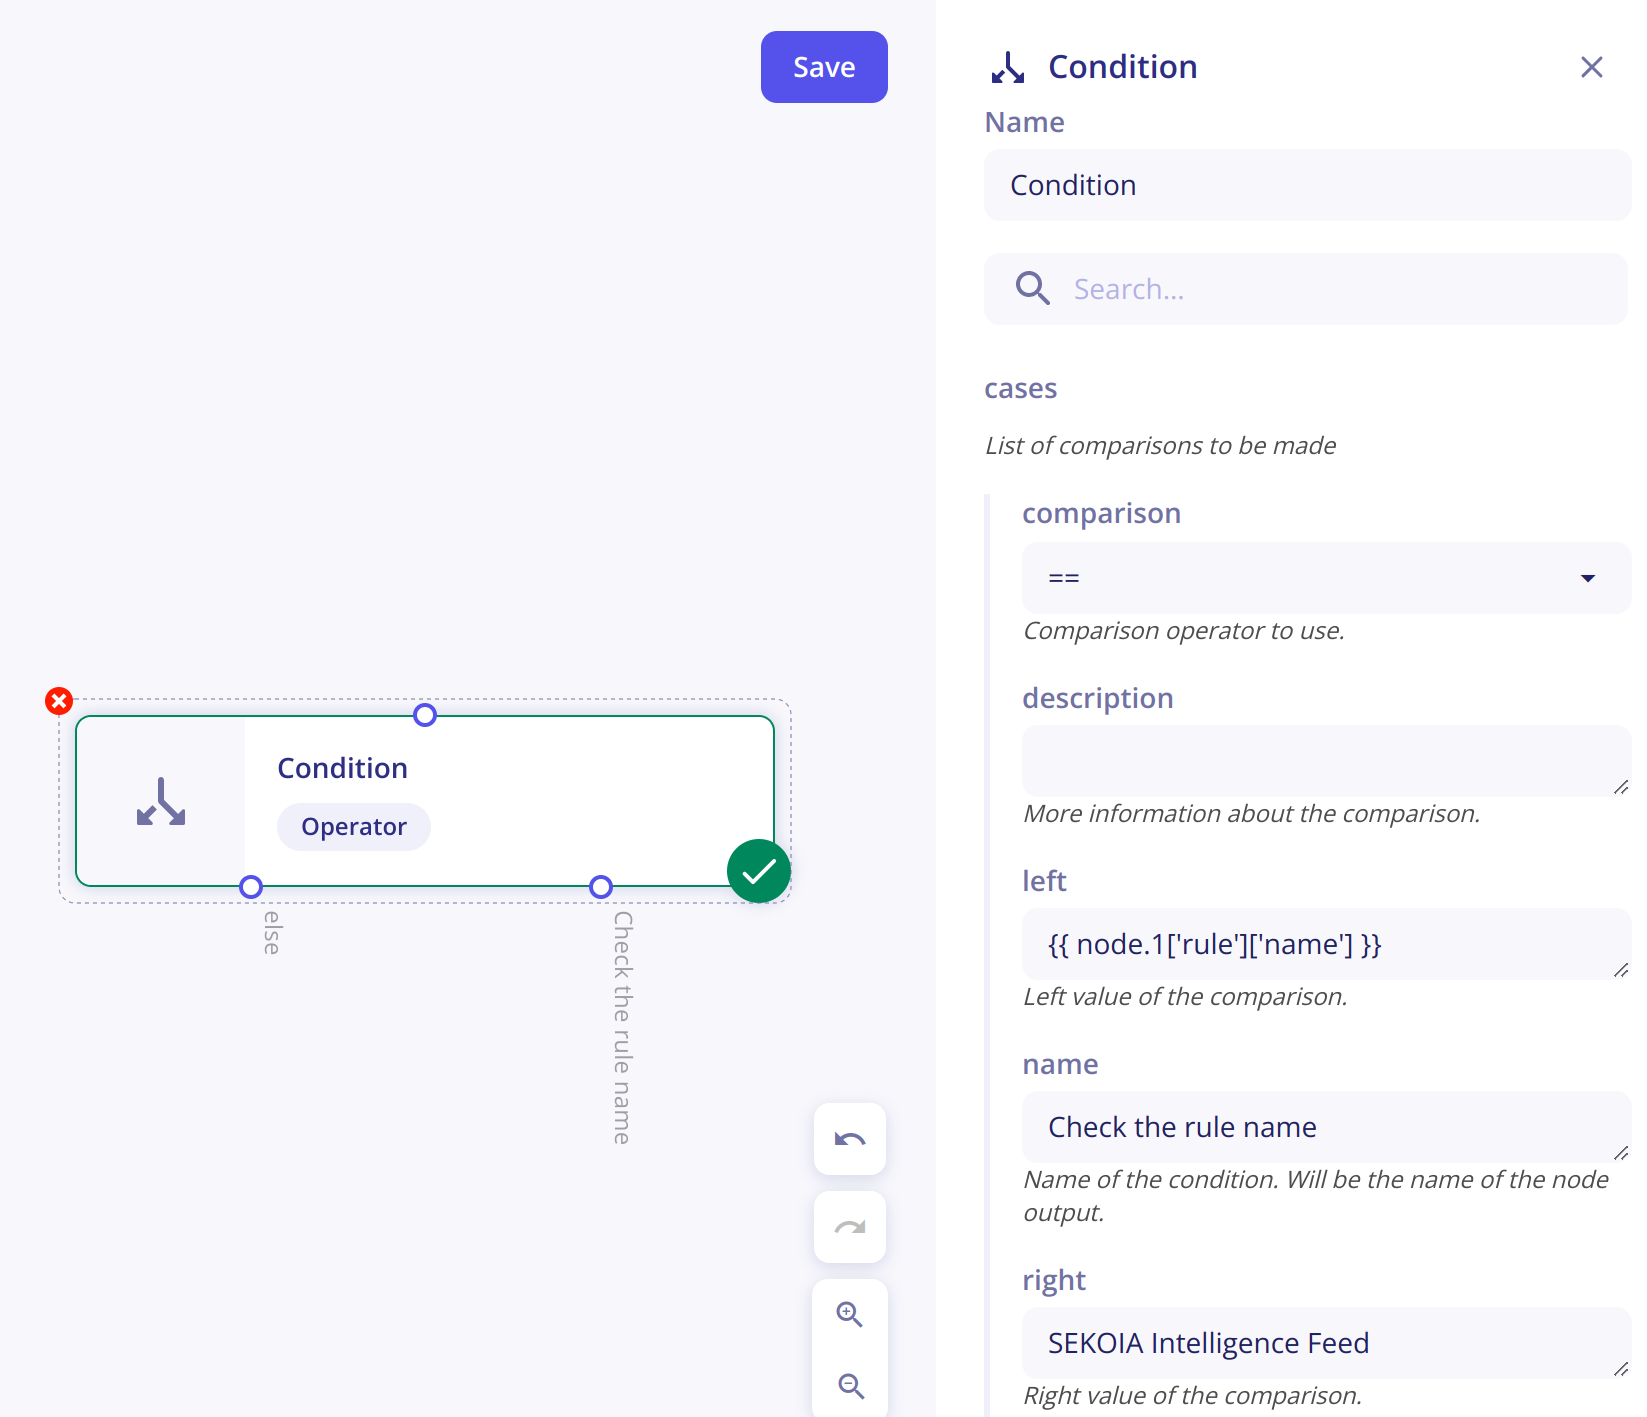This screenshot has width=1647, height=1417.
Task: Open the comparison operator dropdown
Action: click(x=1326, y=578)
